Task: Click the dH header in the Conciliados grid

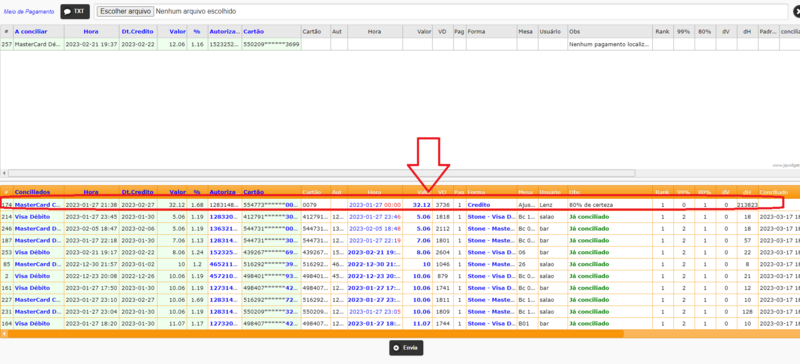Action: [x=747, y=192]
